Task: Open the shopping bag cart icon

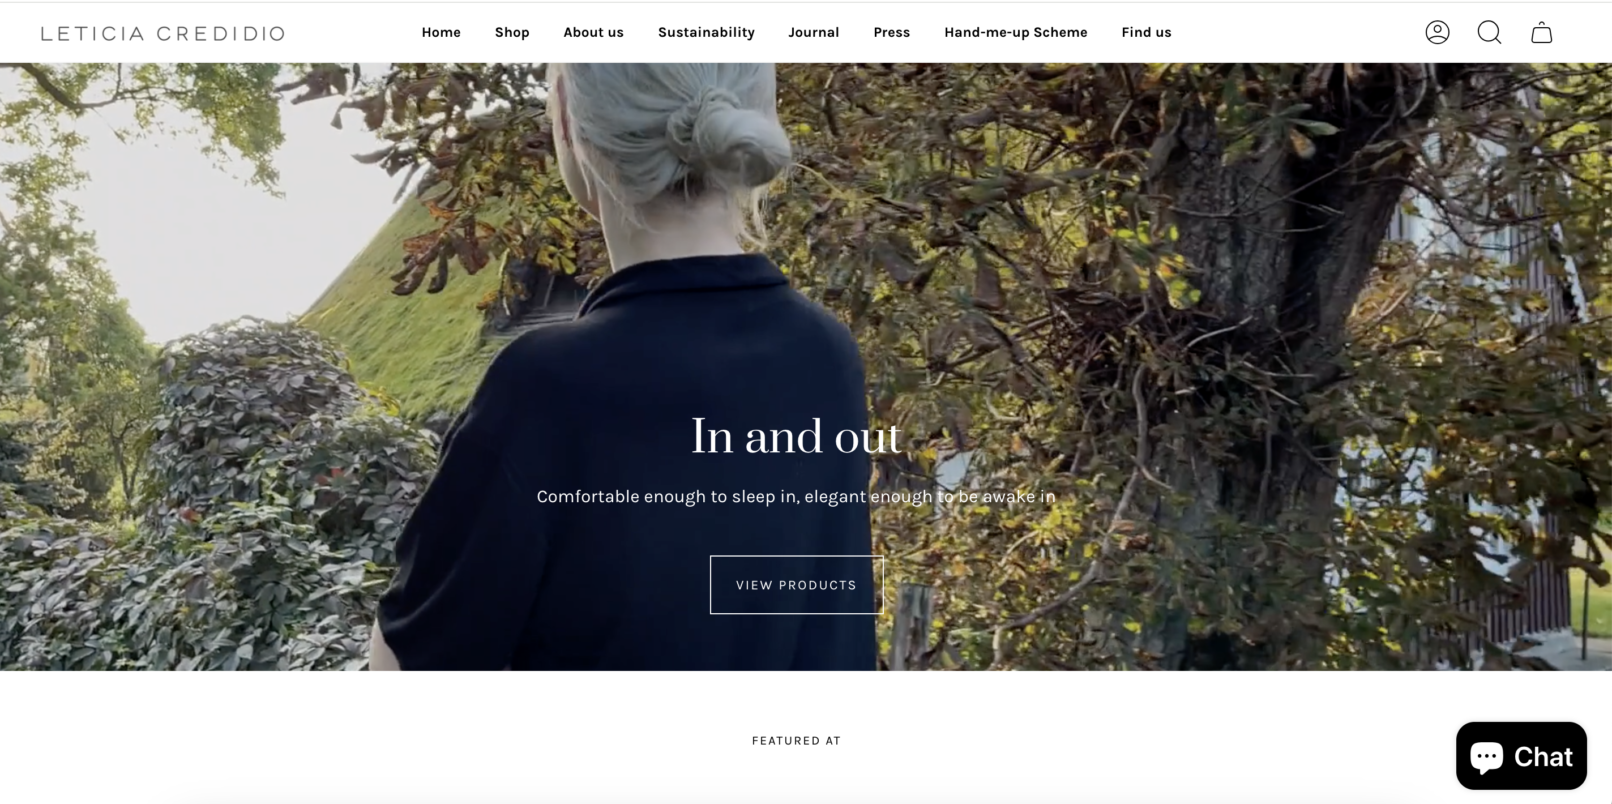Action: [1541, 32]
